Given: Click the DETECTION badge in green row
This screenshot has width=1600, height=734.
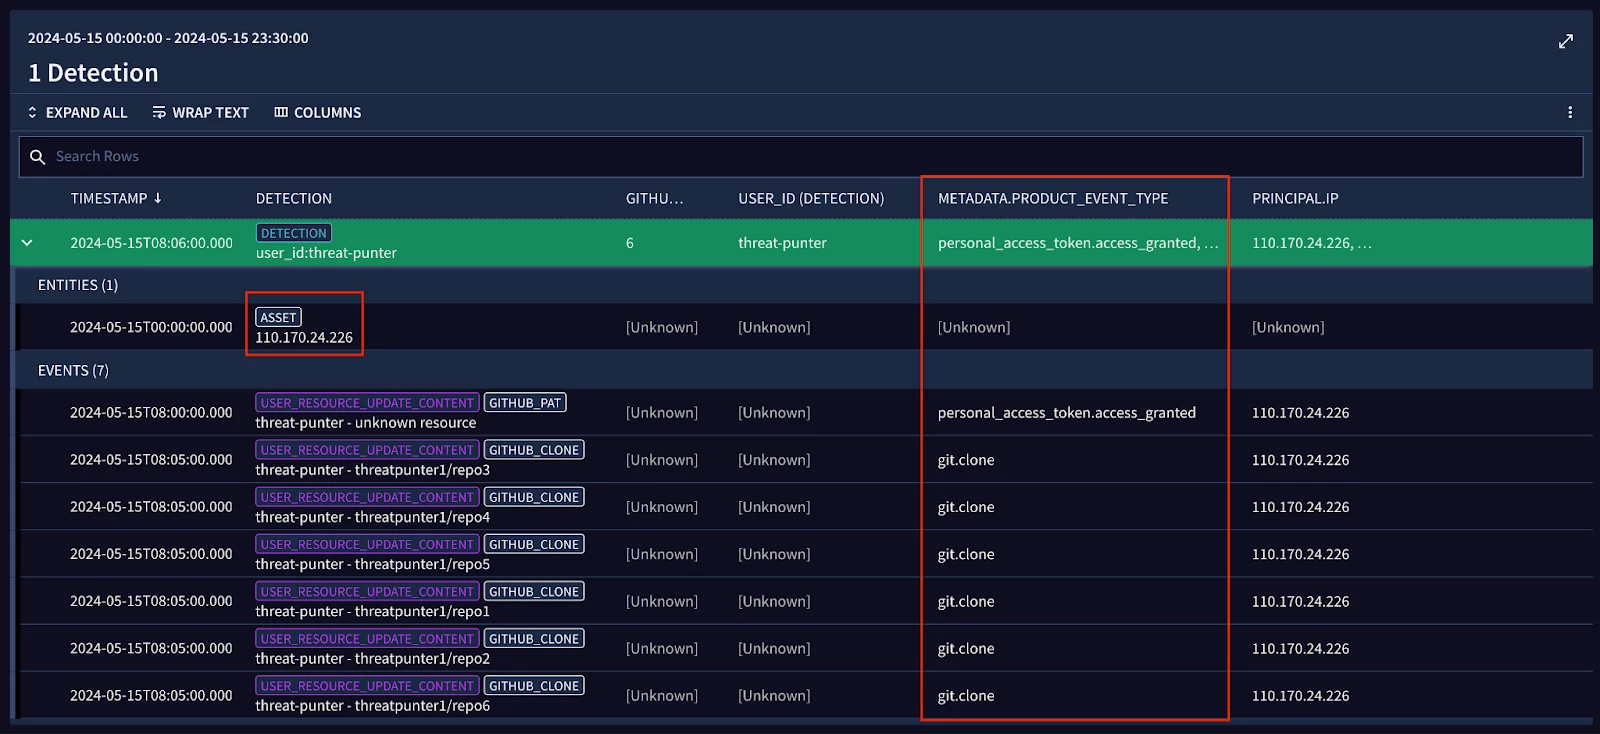Looking at the screenshot, I should (x=293, y=233).
